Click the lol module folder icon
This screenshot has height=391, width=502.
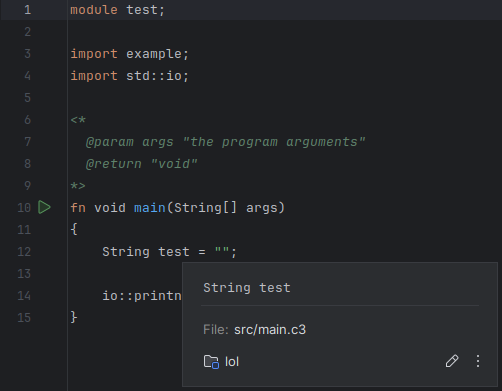(x=211, y=362)
